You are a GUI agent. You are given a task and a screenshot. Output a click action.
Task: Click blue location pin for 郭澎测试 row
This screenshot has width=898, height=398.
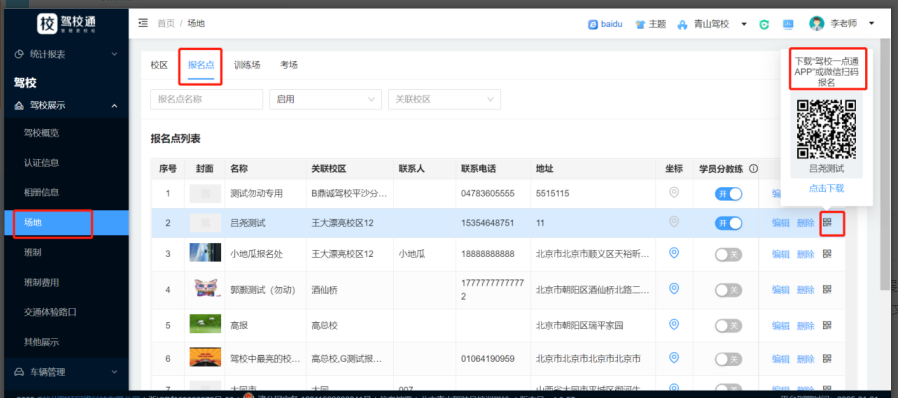point(674,289)
